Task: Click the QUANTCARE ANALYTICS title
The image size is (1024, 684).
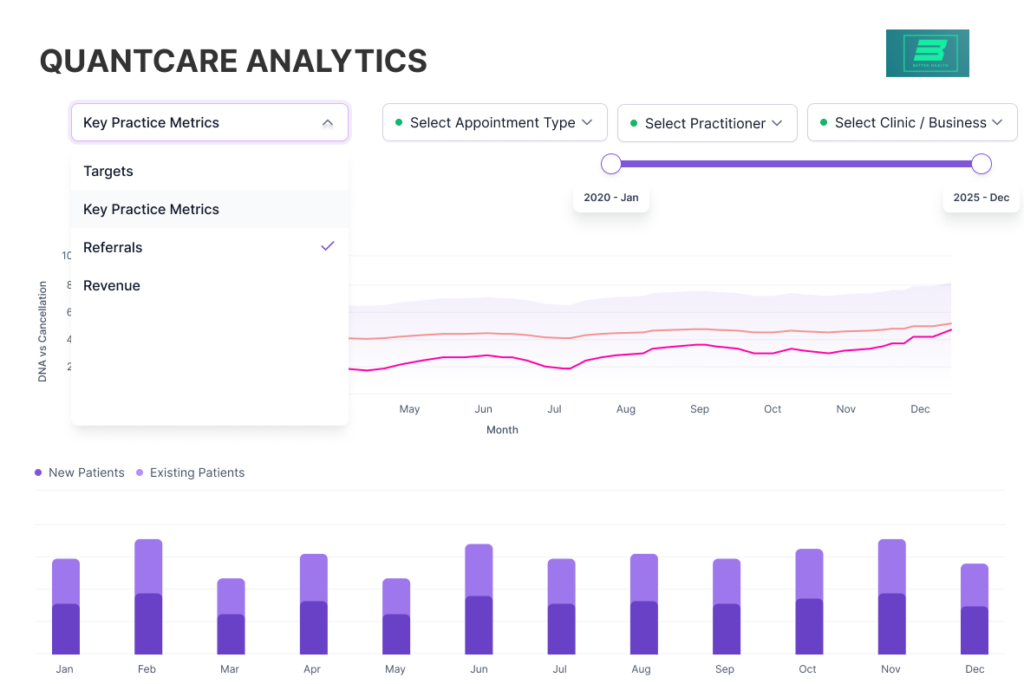Action: [233, 61]
